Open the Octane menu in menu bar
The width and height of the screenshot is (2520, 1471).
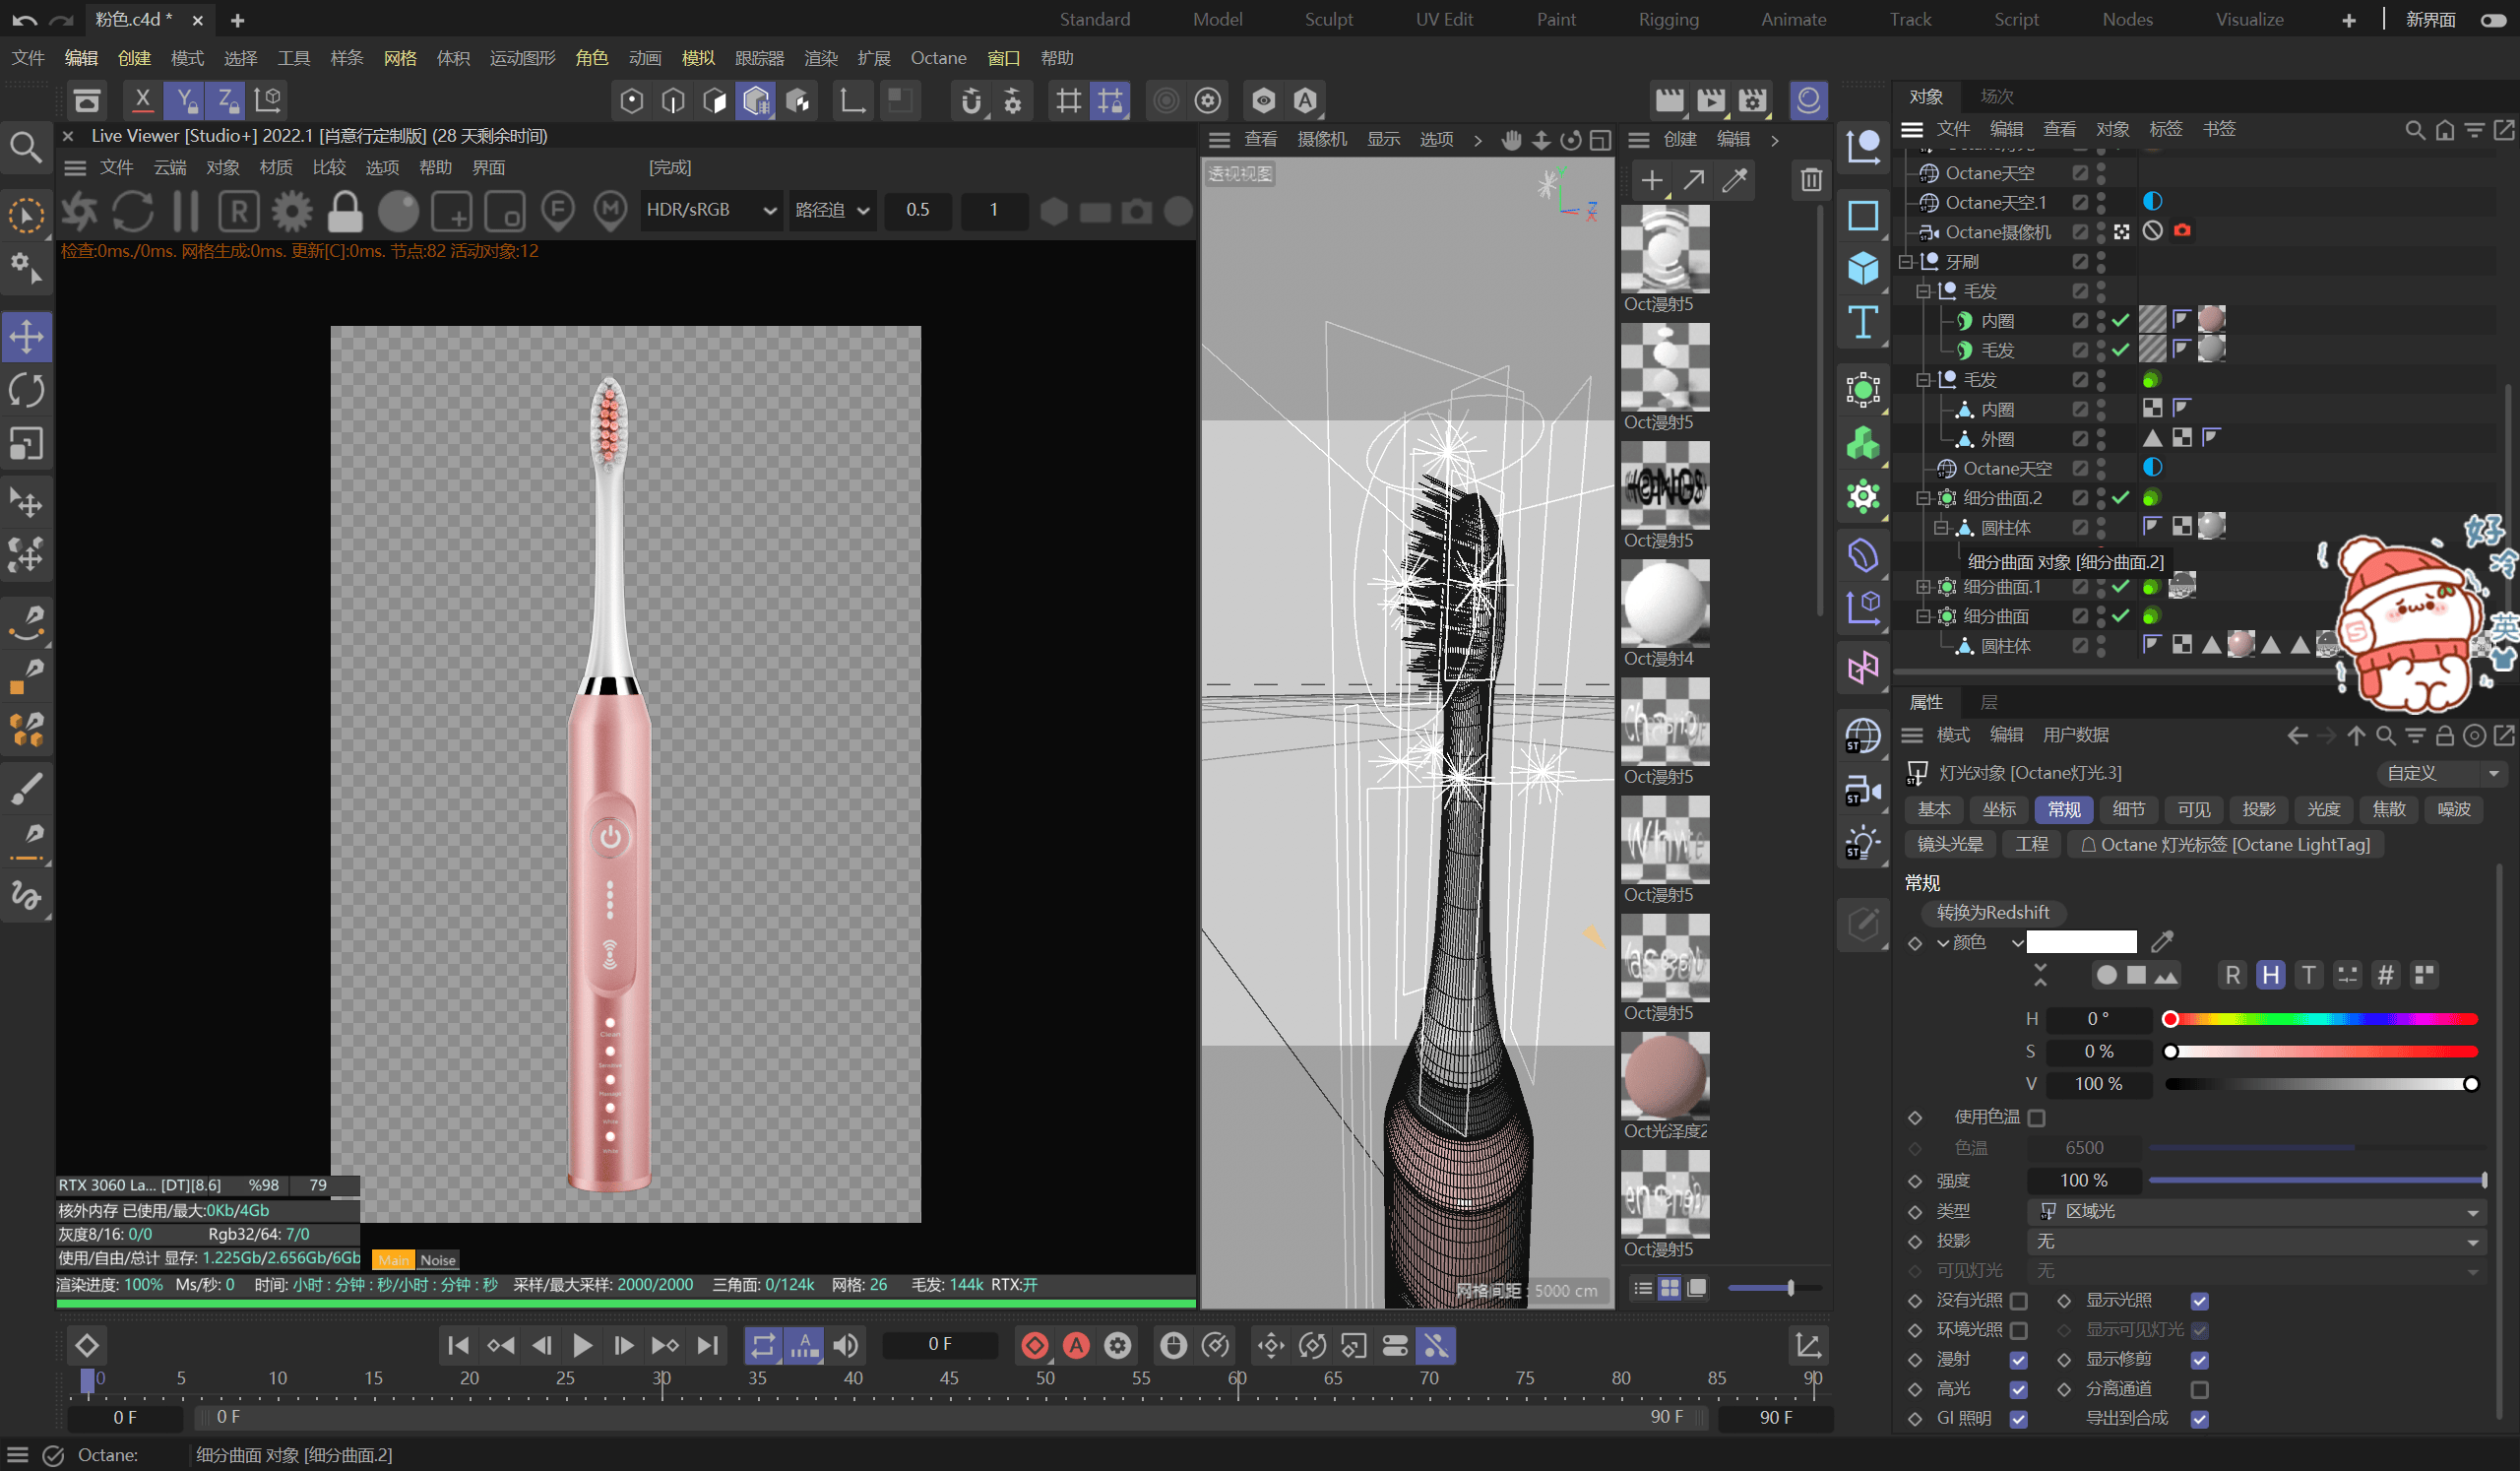point(937,58)
